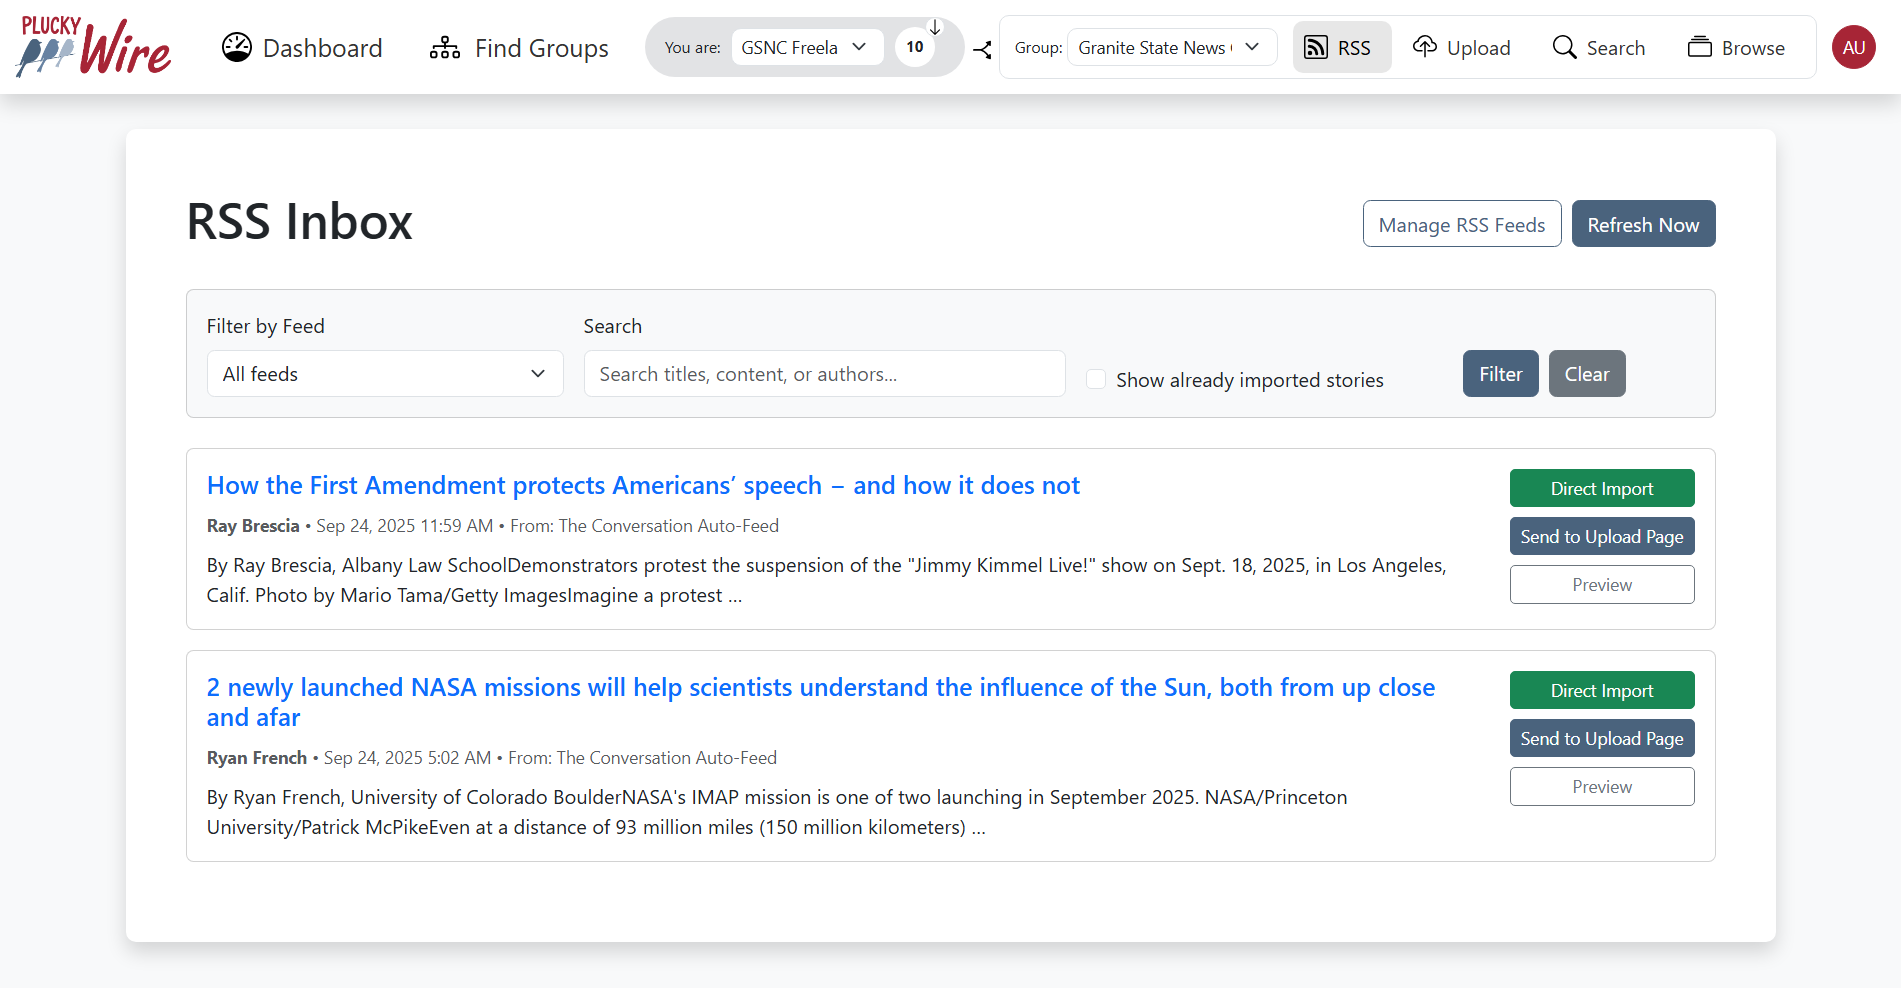Enable Show already imported stories checkbox
This screenshot has height=988, width=1901.
1096,379
